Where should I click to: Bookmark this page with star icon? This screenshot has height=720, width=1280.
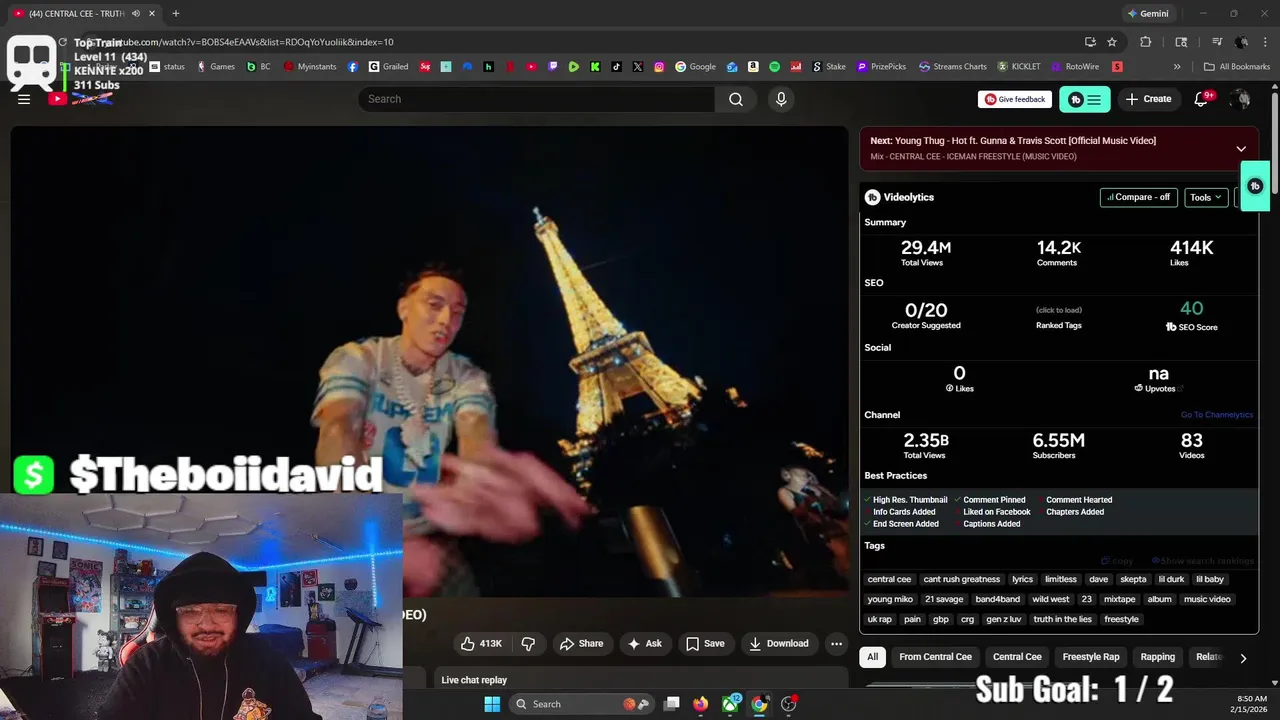[1112, 42]
